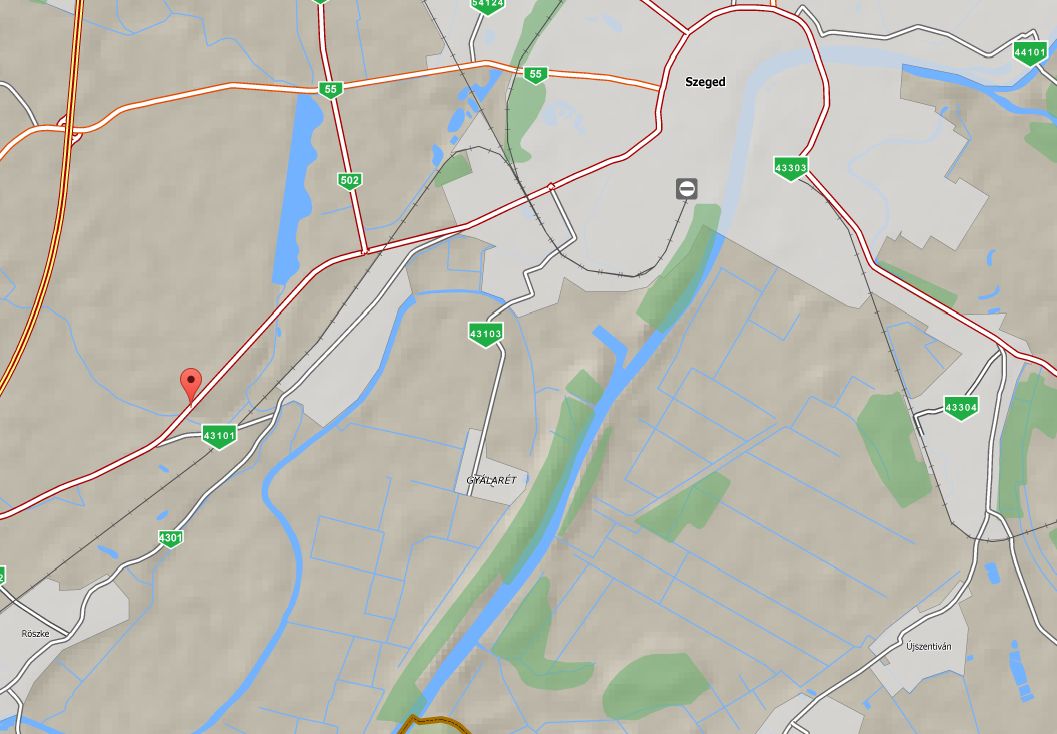The height and width of the screenshot is (734, 1057).
Task: Select the 4301 road shield
Action: point(171,538)
